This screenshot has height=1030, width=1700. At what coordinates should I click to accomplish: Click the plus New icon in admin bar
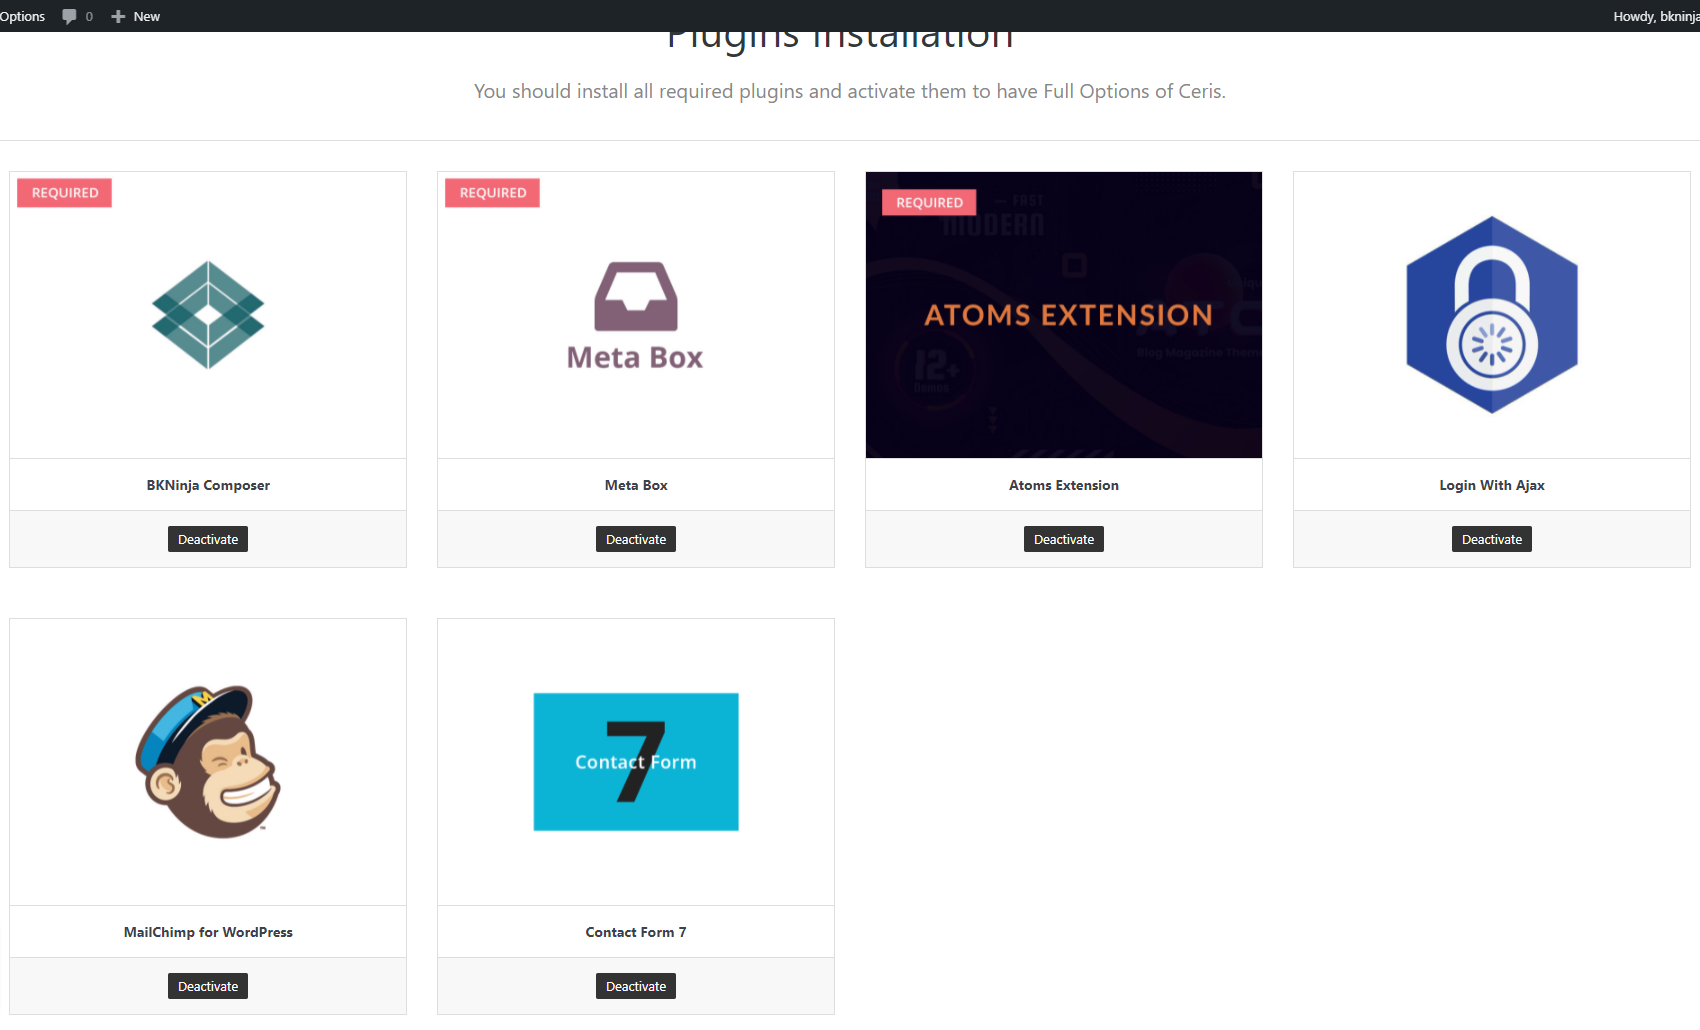tap(118, 16)
